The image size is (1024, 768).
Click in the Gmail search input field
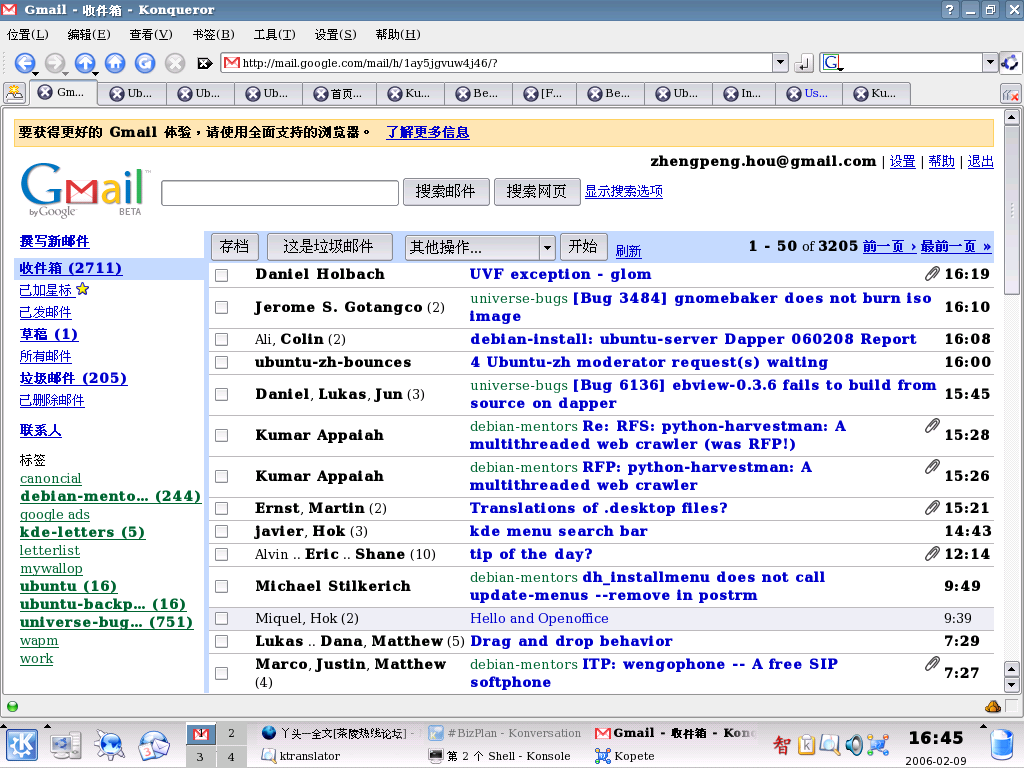click(x=280, y=193)
